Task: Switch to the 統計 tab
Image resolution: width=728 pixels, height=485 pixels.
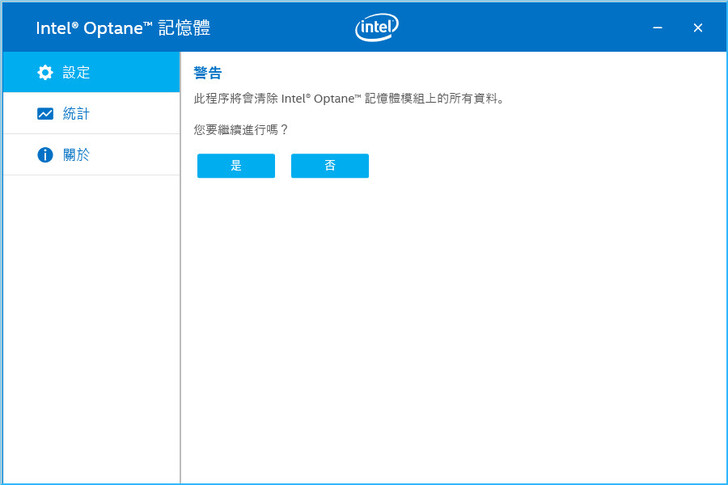Action: (x=76, y=114)
